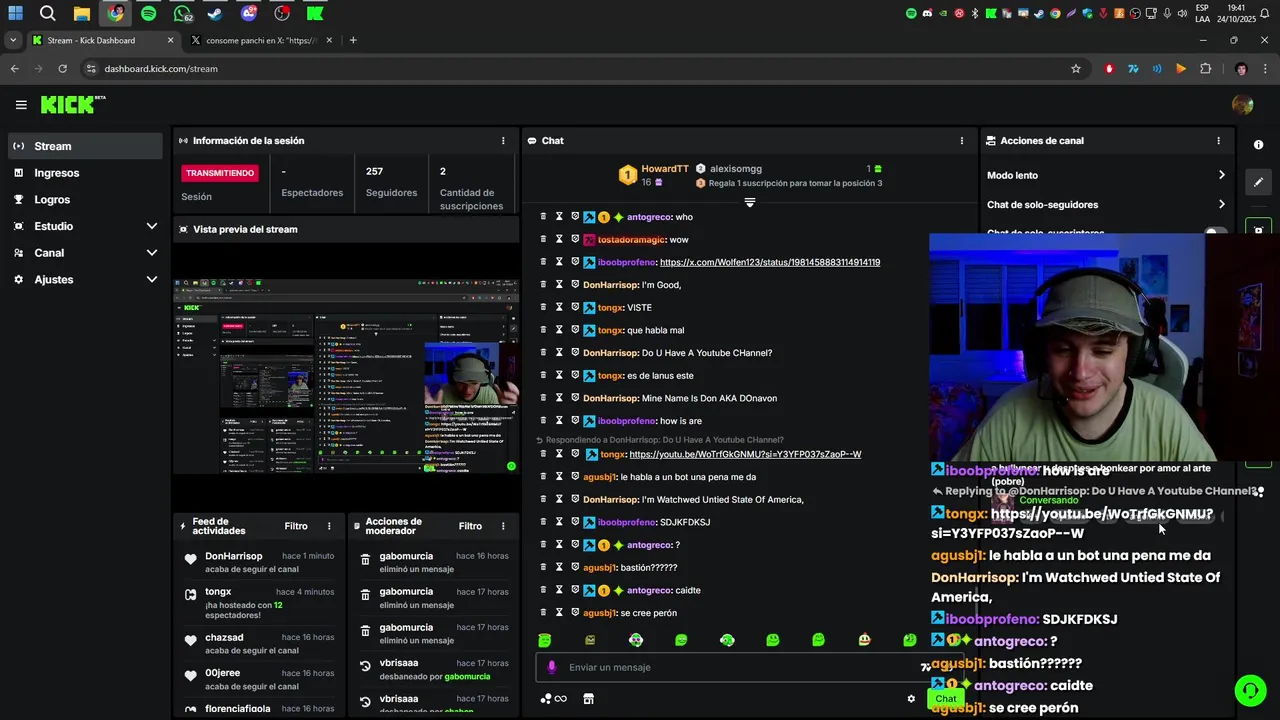Screen dimensions: 1280x720
Task: Click the address bar URL
Action: point(161,69)
